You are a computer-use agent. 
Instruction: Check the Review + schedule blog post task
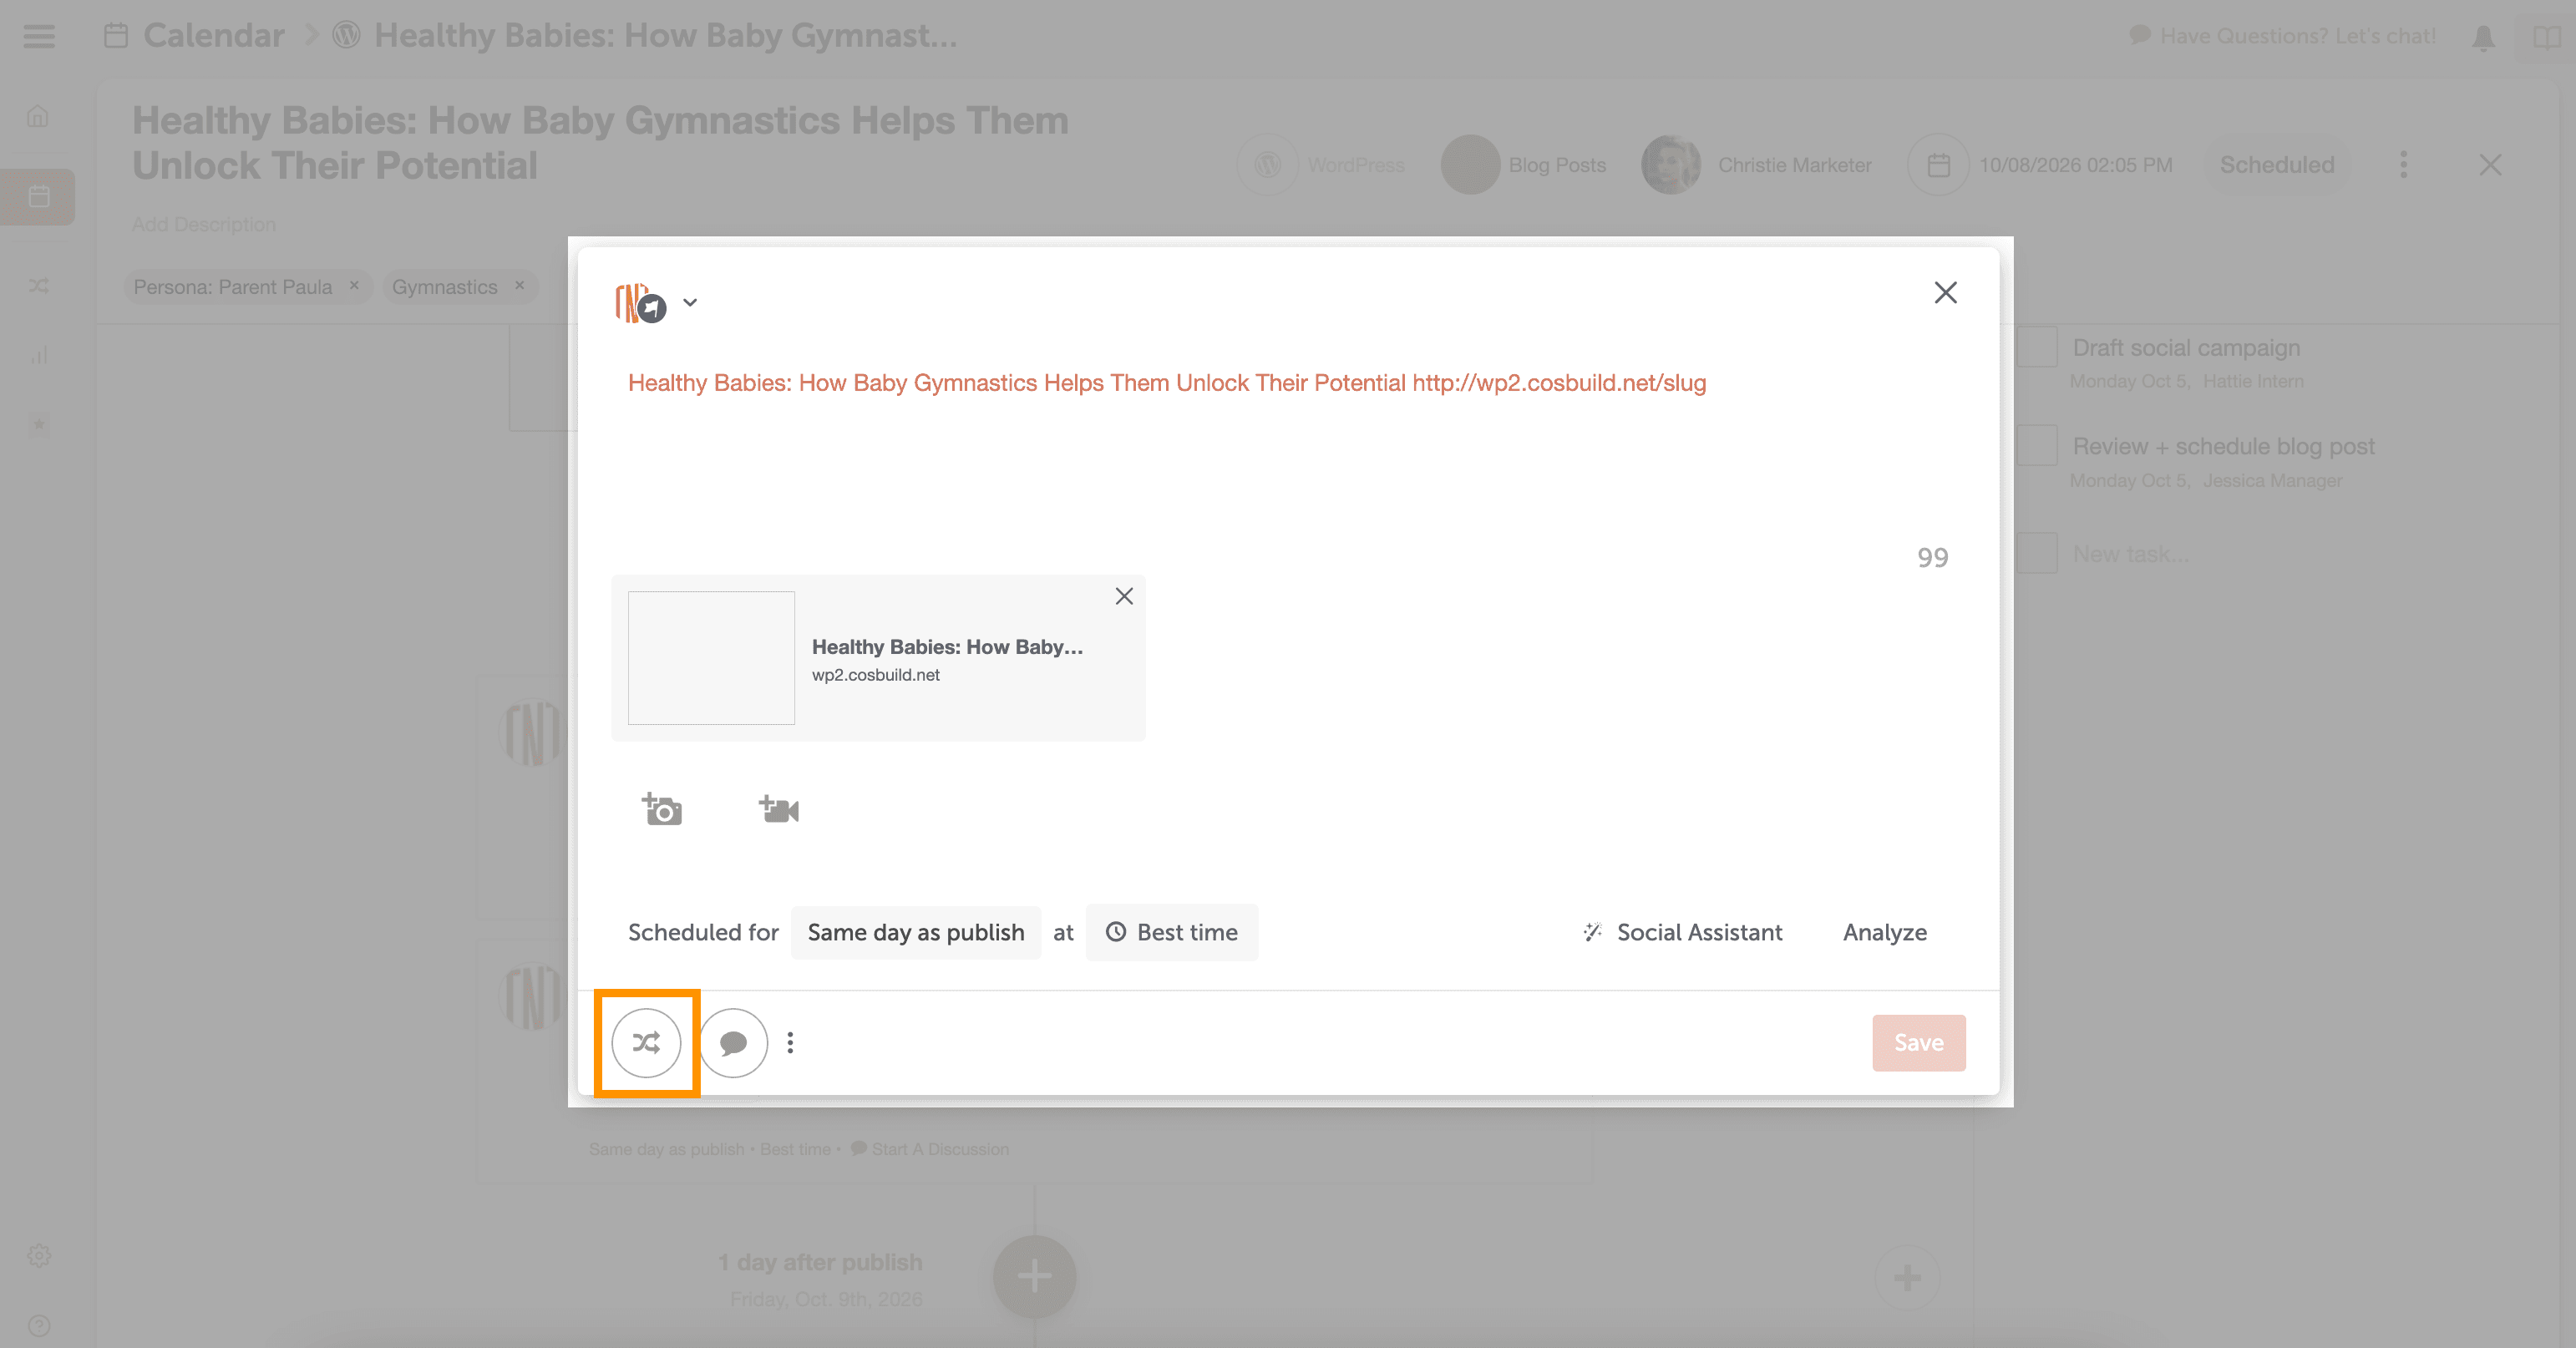click(2037, 446)
